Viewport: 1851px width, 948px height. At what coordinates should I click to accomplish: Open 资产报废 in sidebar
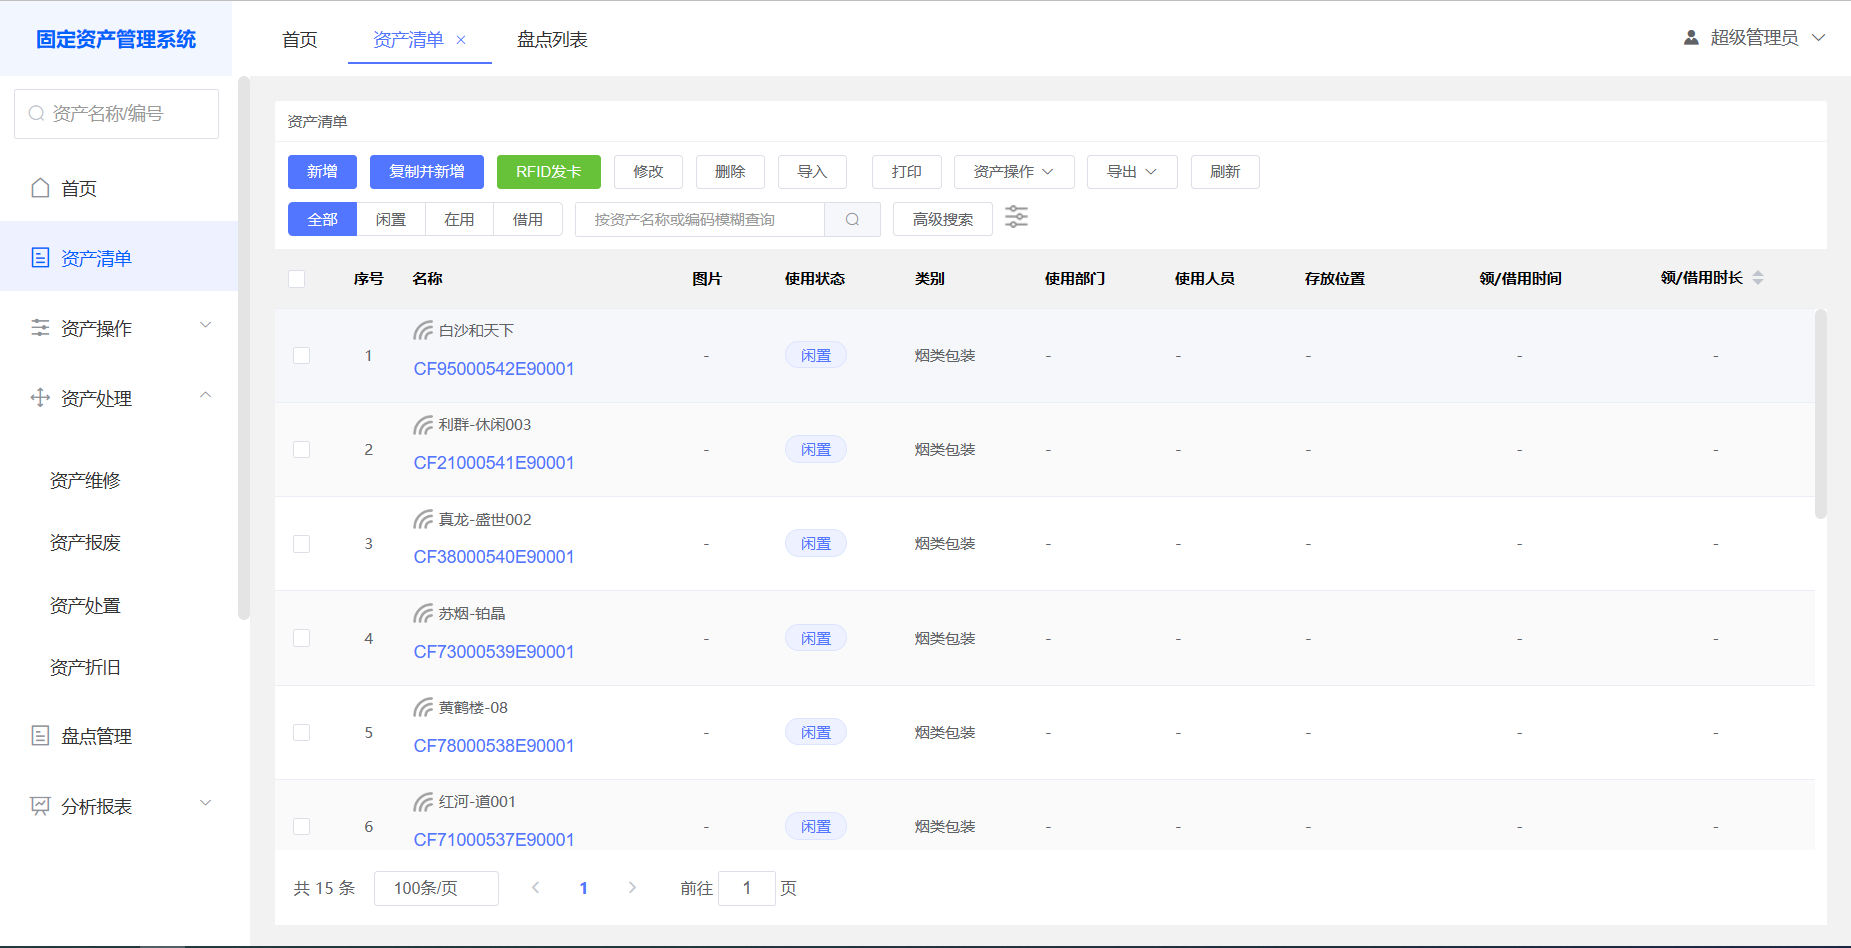pyautogui.click(x=85, y=543)
